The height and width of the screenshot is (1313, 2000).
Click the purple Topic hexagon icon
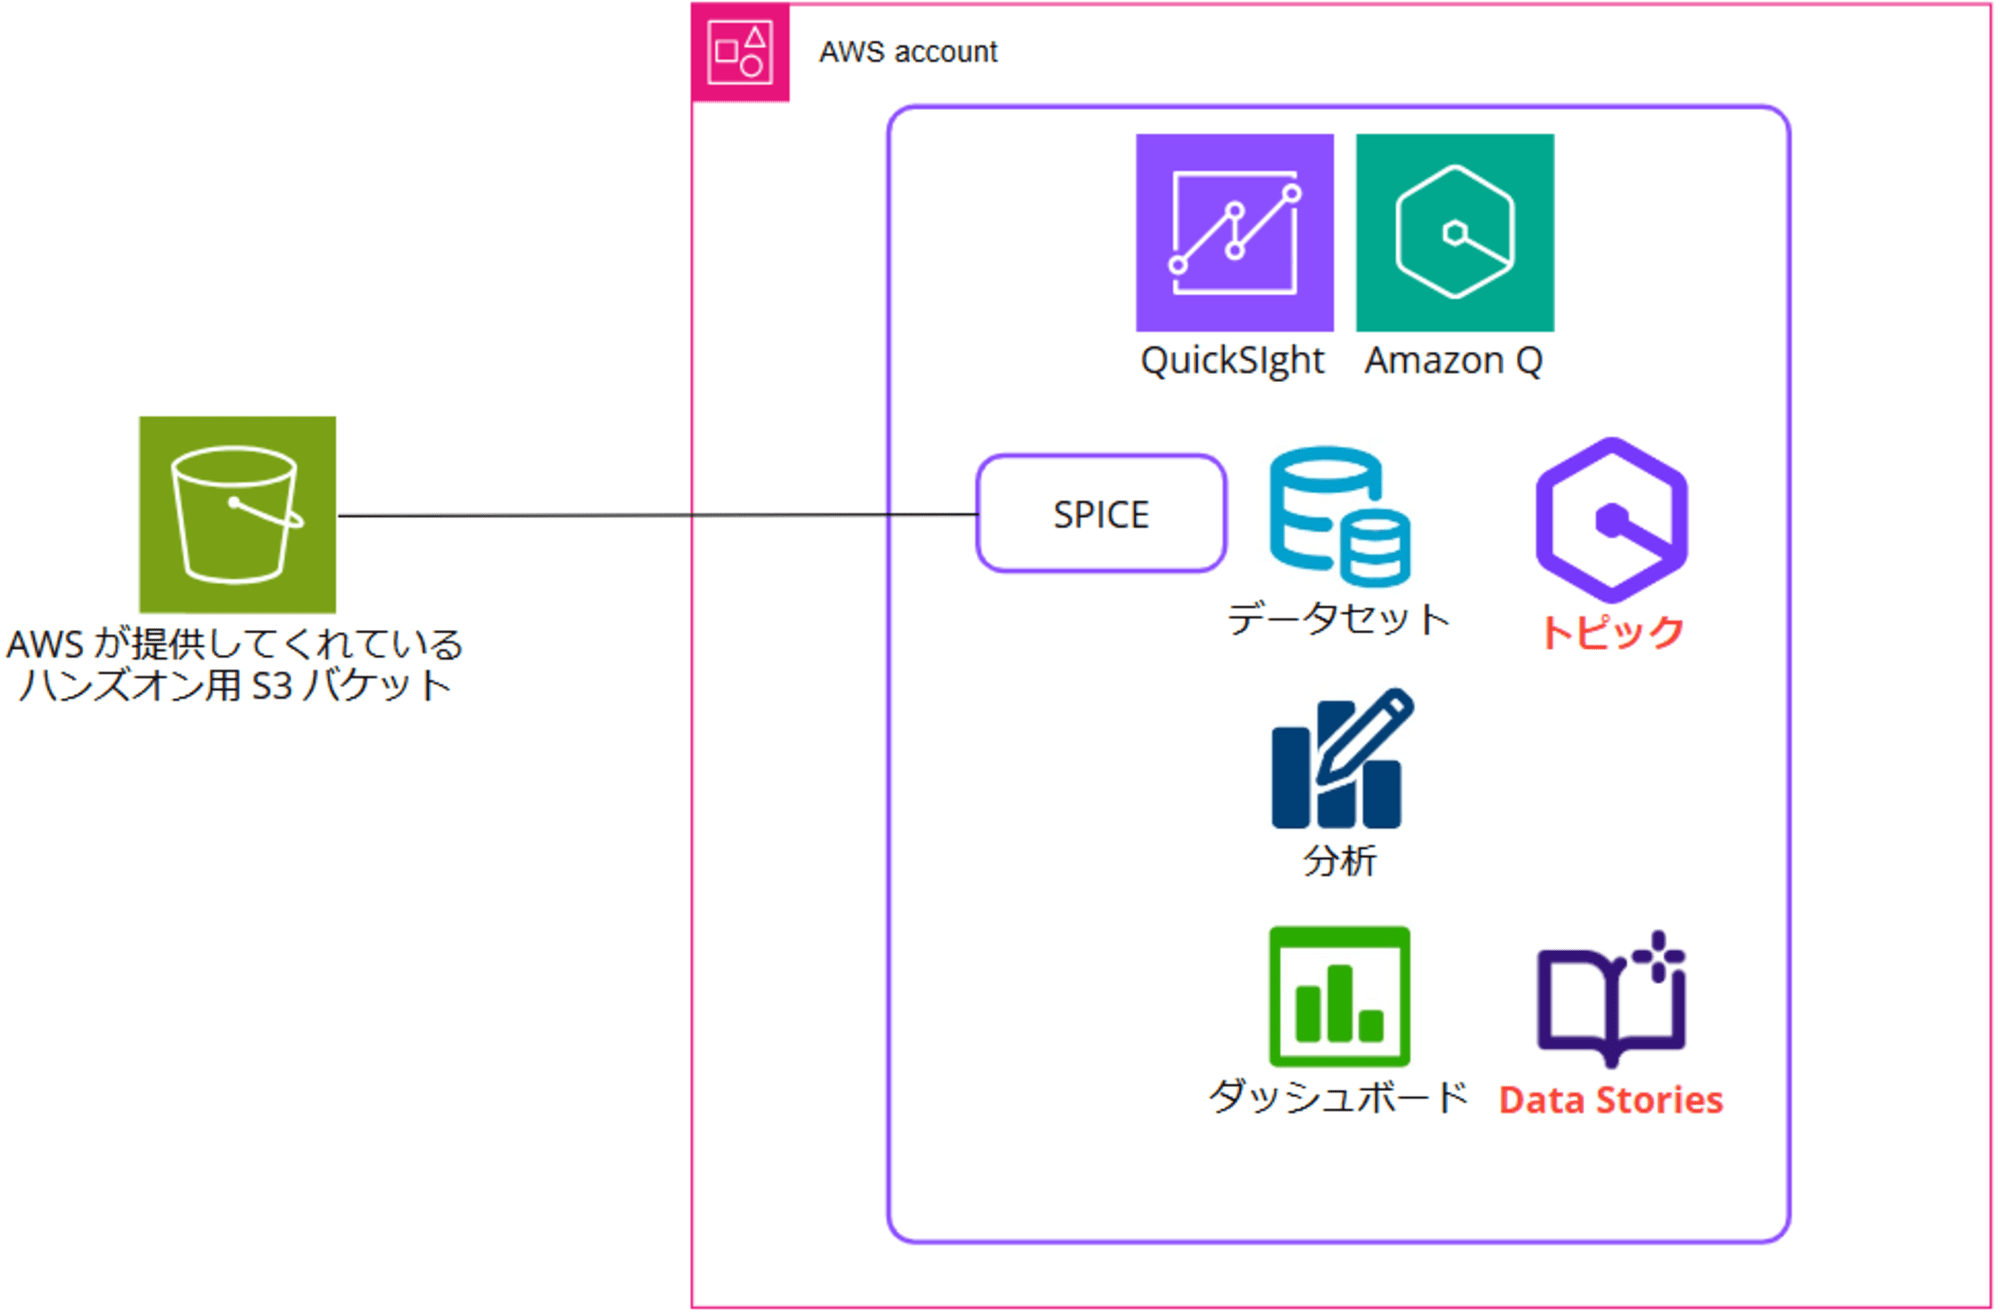click(1611, 520)
